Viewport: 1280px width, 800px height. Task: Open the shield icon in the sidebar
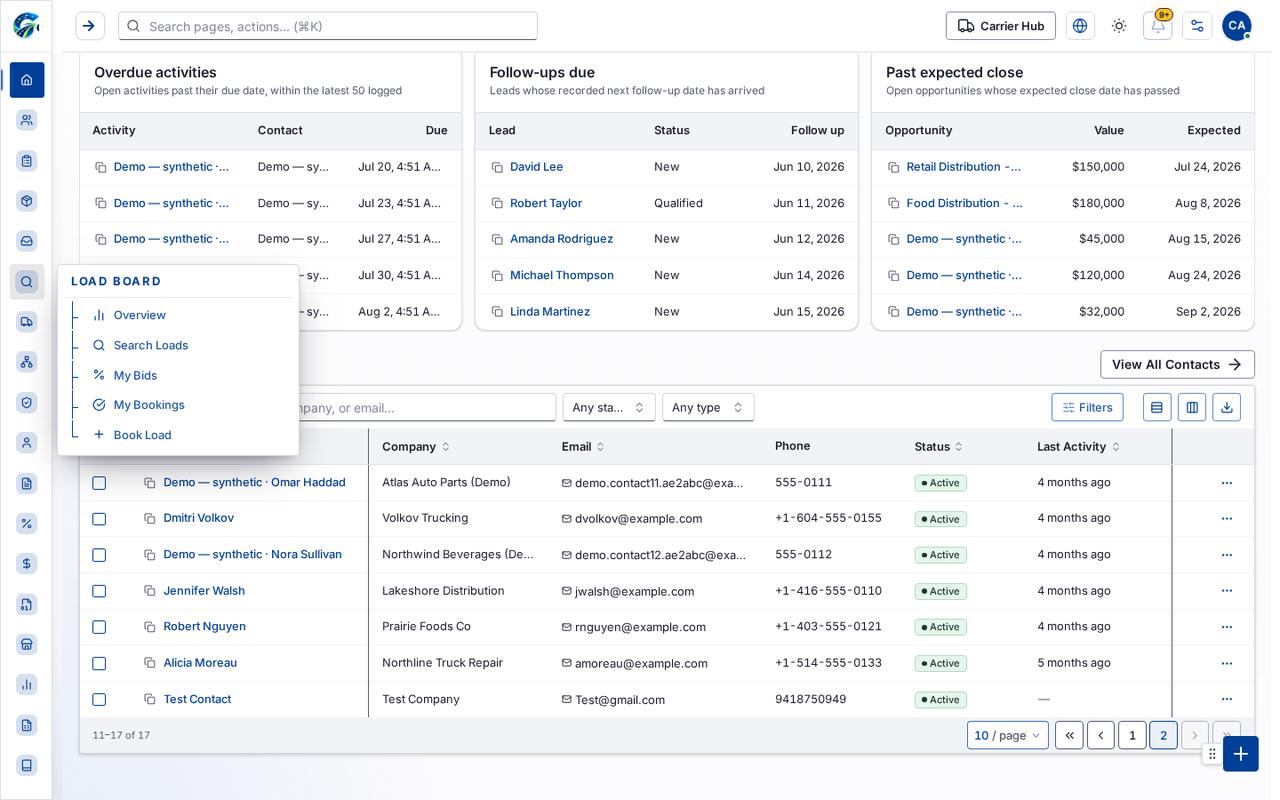click(x=27, y=402)
